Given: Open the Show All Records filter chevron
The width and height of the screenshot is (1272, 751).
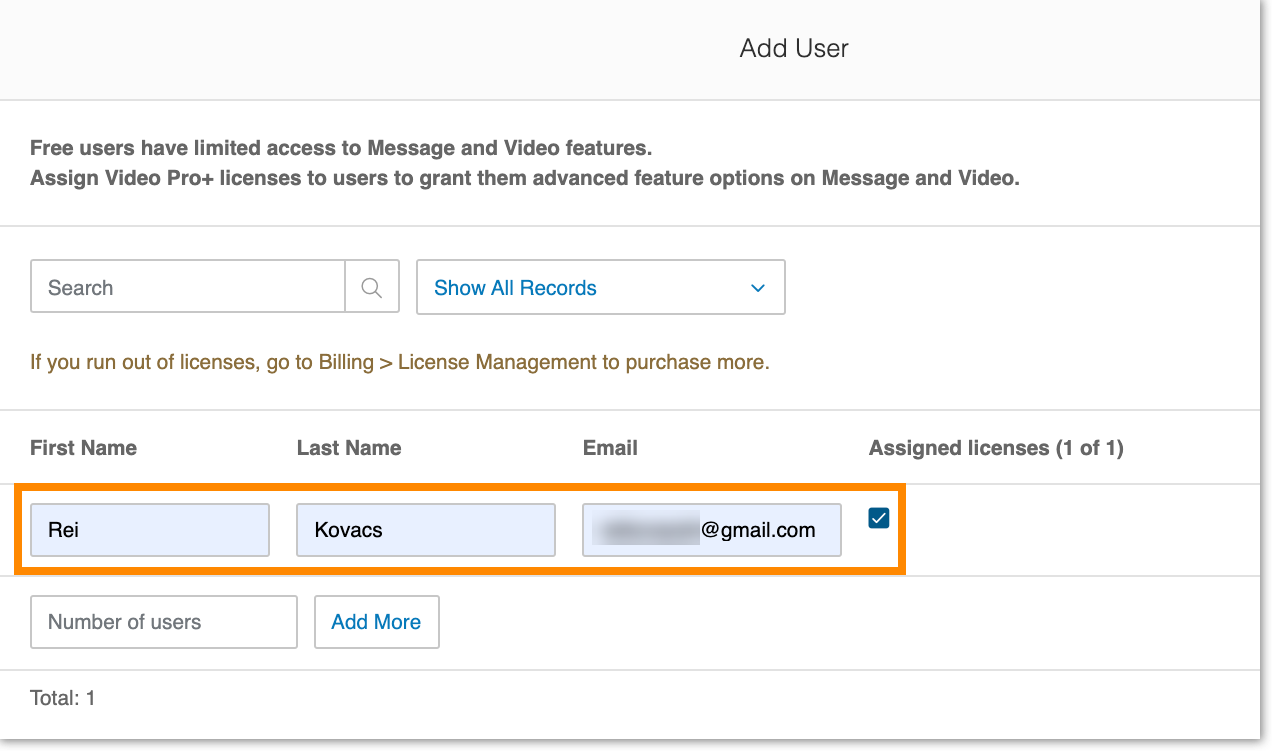Looking at the screenshot, I should click(x=757, y=287).
